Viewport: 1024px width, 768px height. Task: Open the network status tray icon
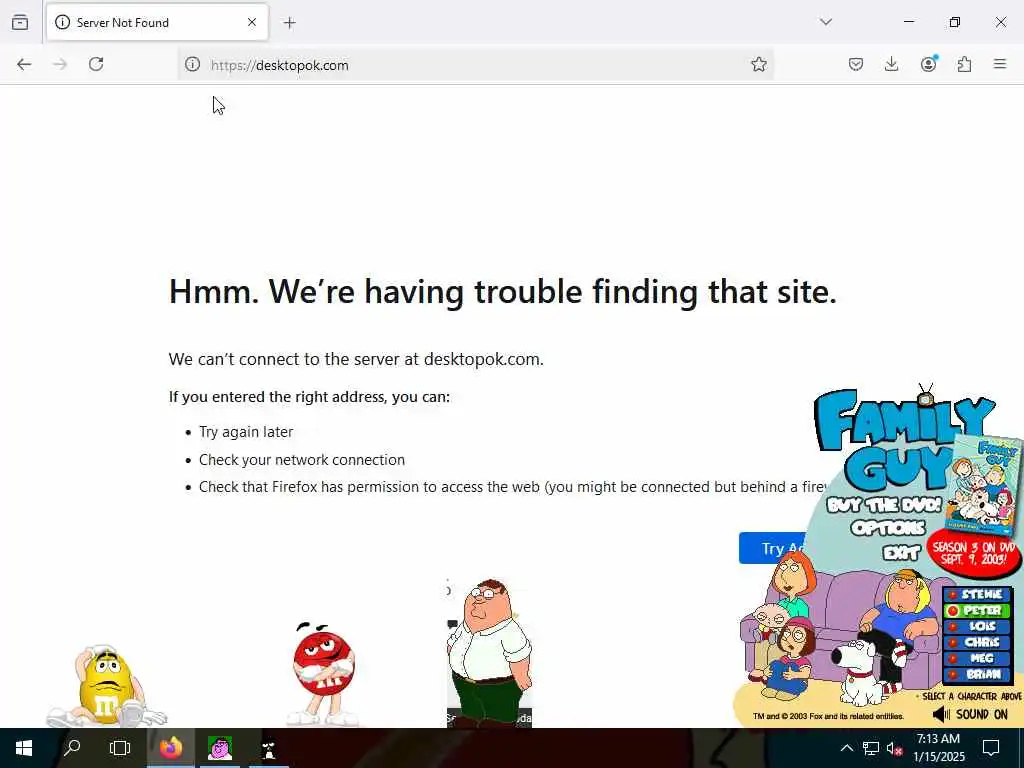[871, 748]
